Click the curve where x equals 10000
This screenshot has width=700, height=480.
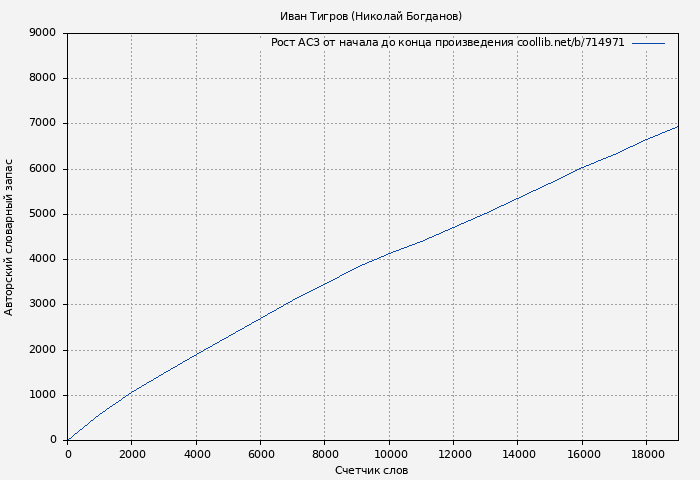389,253
